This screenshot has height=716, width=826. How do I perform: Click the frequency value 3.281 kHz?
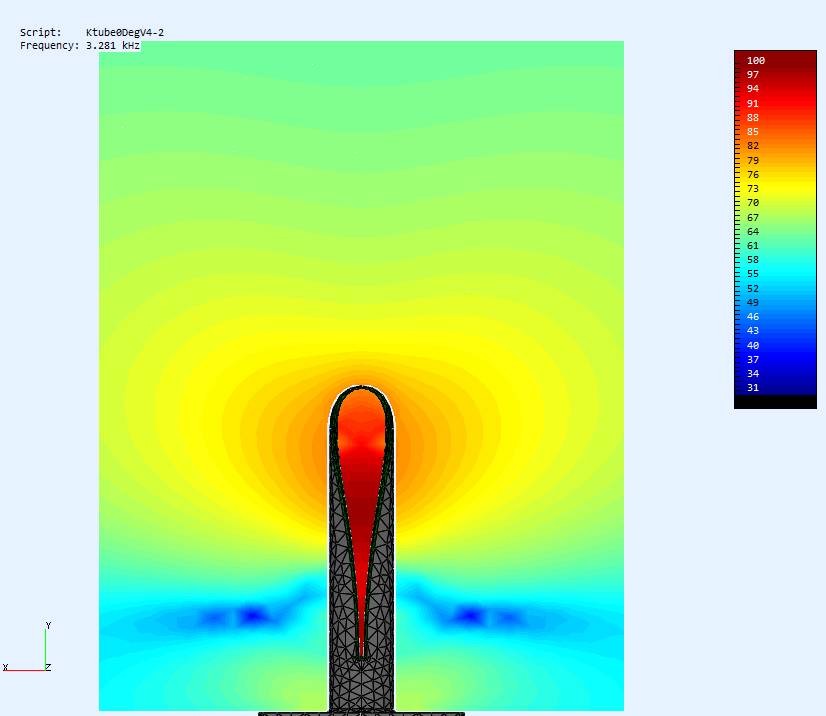tap(113, 46)
